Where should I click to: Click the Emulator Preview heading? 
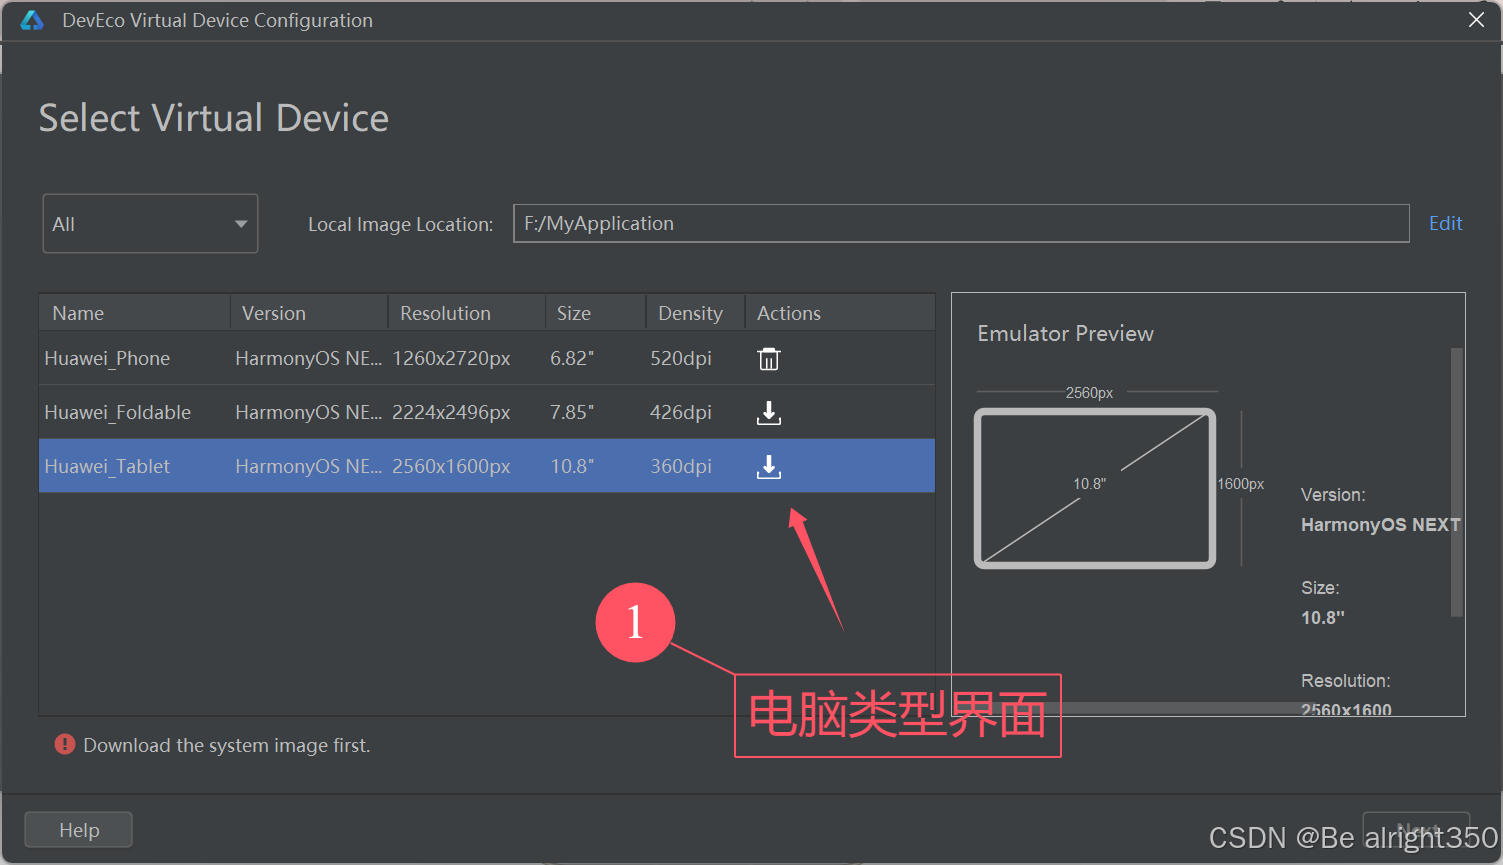tap(1065, 333)
